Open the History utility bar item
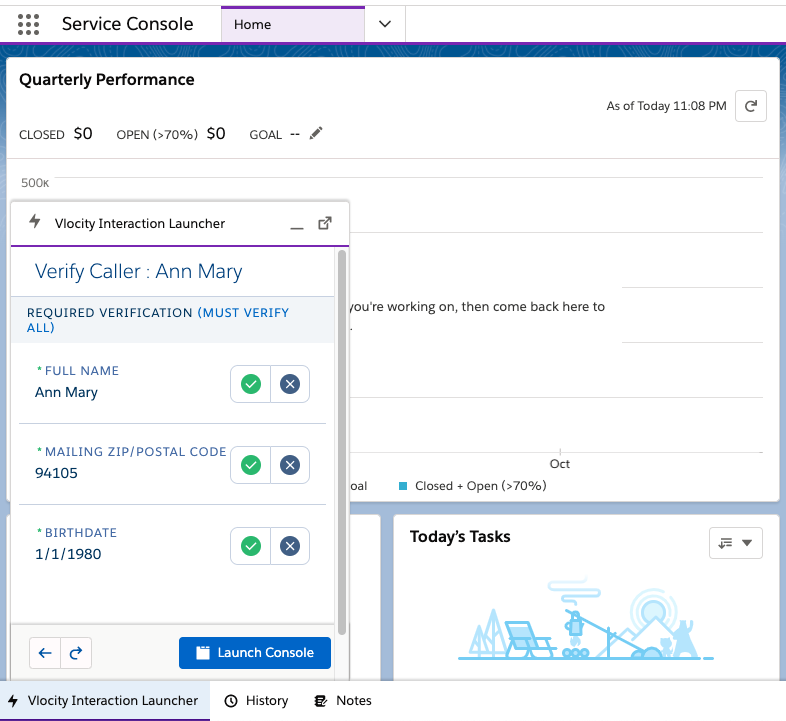The width and height of the screenshot is (786, 721). (256, 700)
